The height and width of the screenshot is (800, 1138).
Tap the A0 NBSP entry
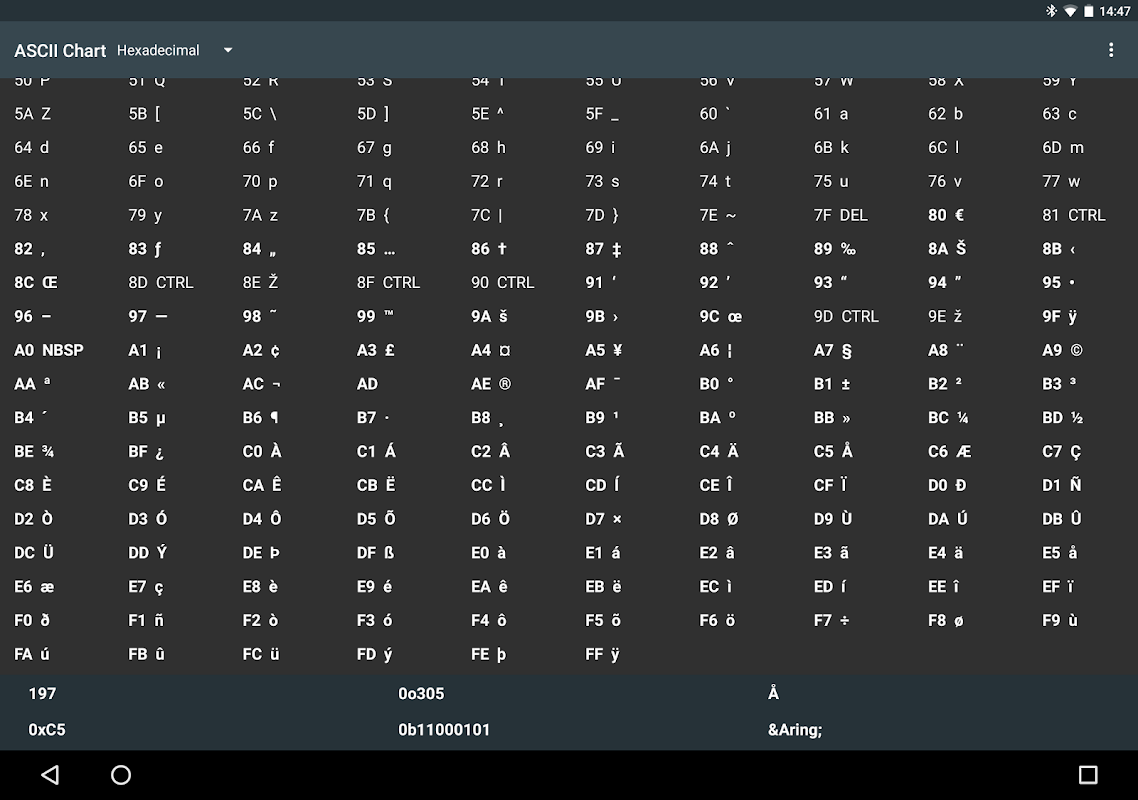click(49, 350)
